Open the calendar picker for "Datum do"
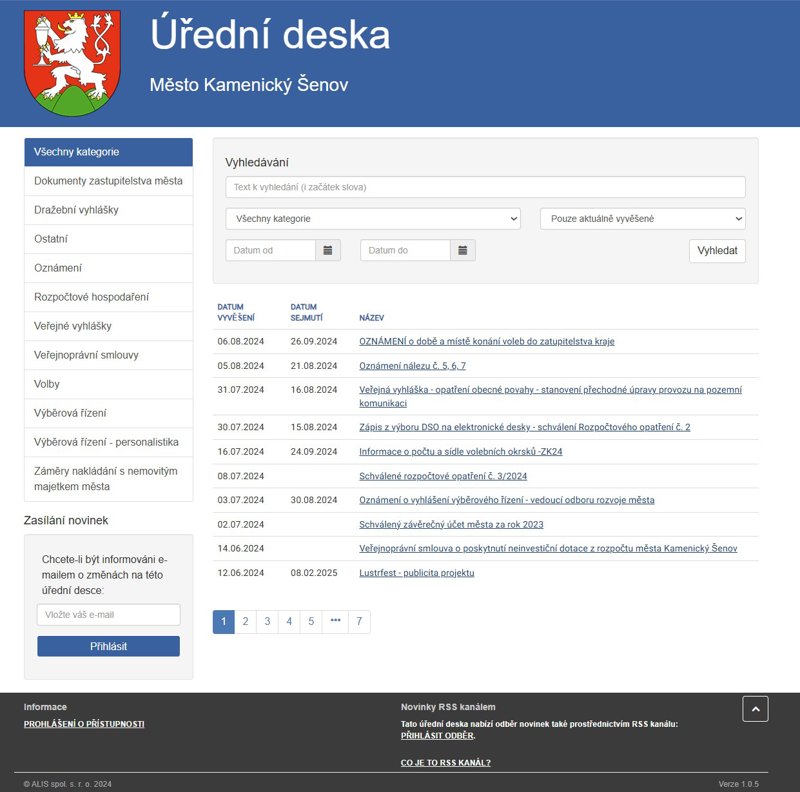The width and height of the screenshot is (800, 792). [463, 250]
